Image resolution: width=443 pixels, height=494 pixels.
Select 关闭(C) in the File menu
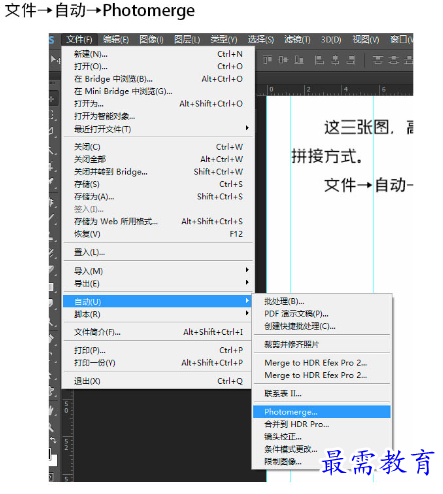[x=157, y=147]
